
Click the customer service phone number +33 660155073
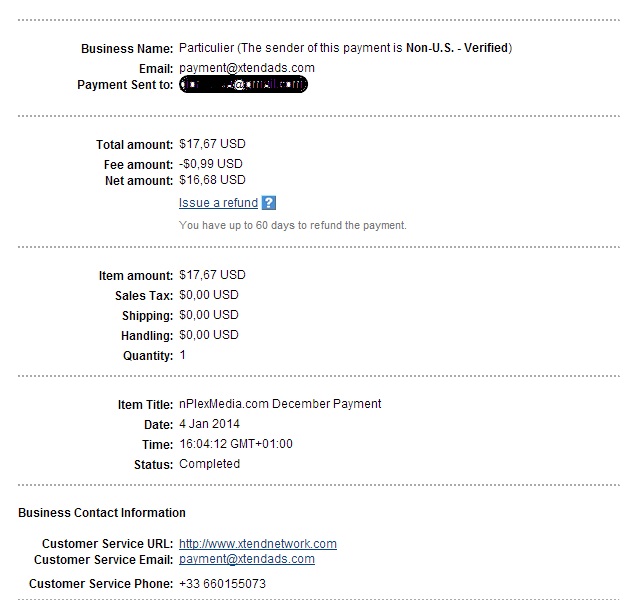(x=222, y=584)
